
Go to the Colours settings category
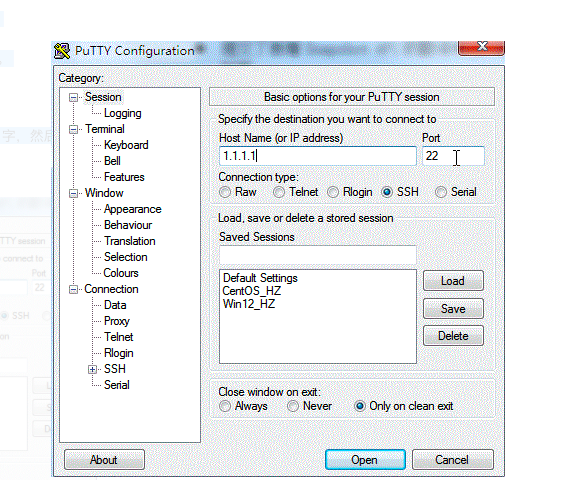coord(121,273)
